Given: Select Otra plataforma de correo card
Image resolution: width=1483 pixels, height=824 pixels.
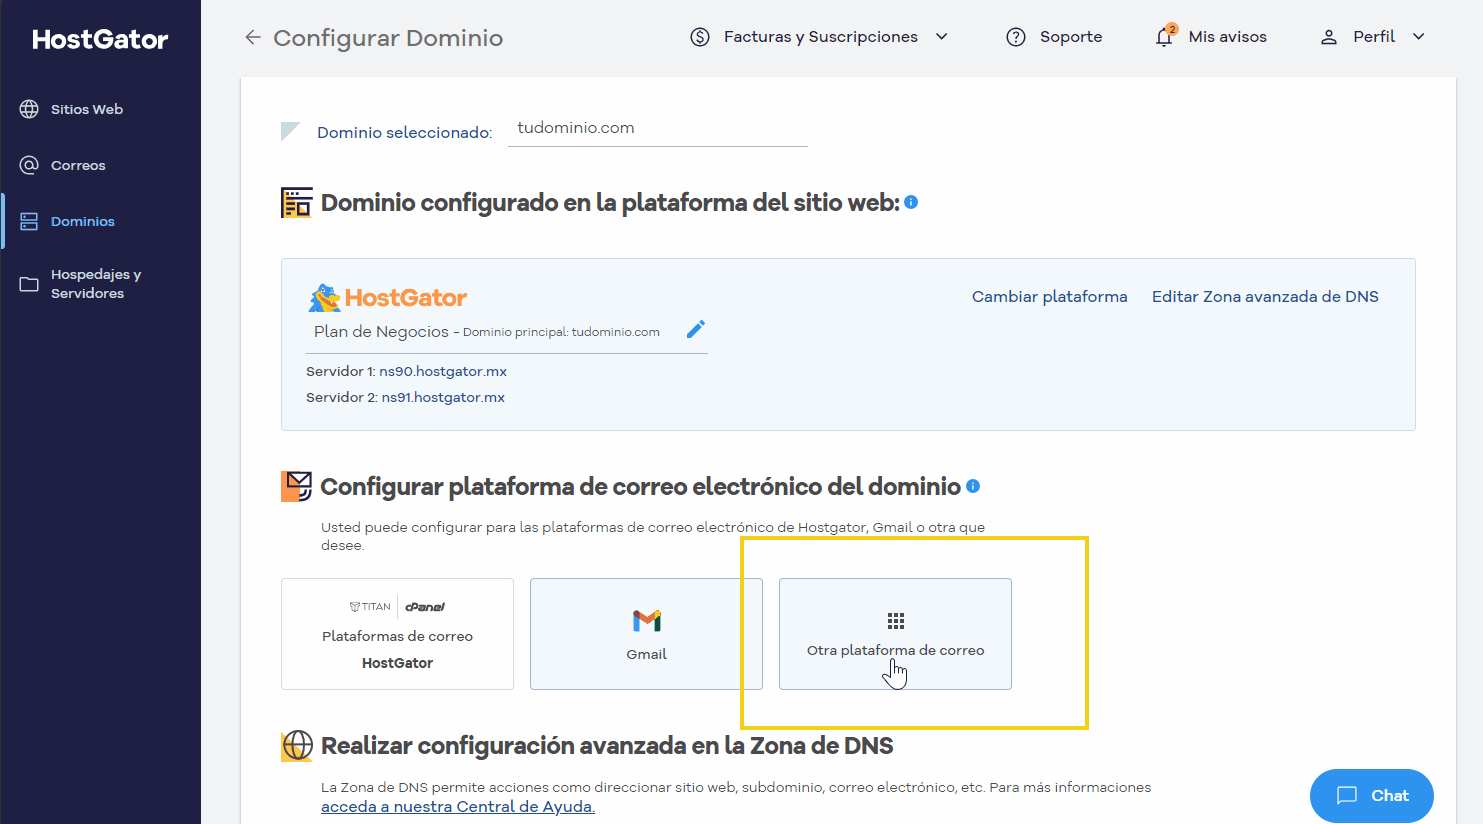Looking at the screenshot, I should (x=895, y=634).
